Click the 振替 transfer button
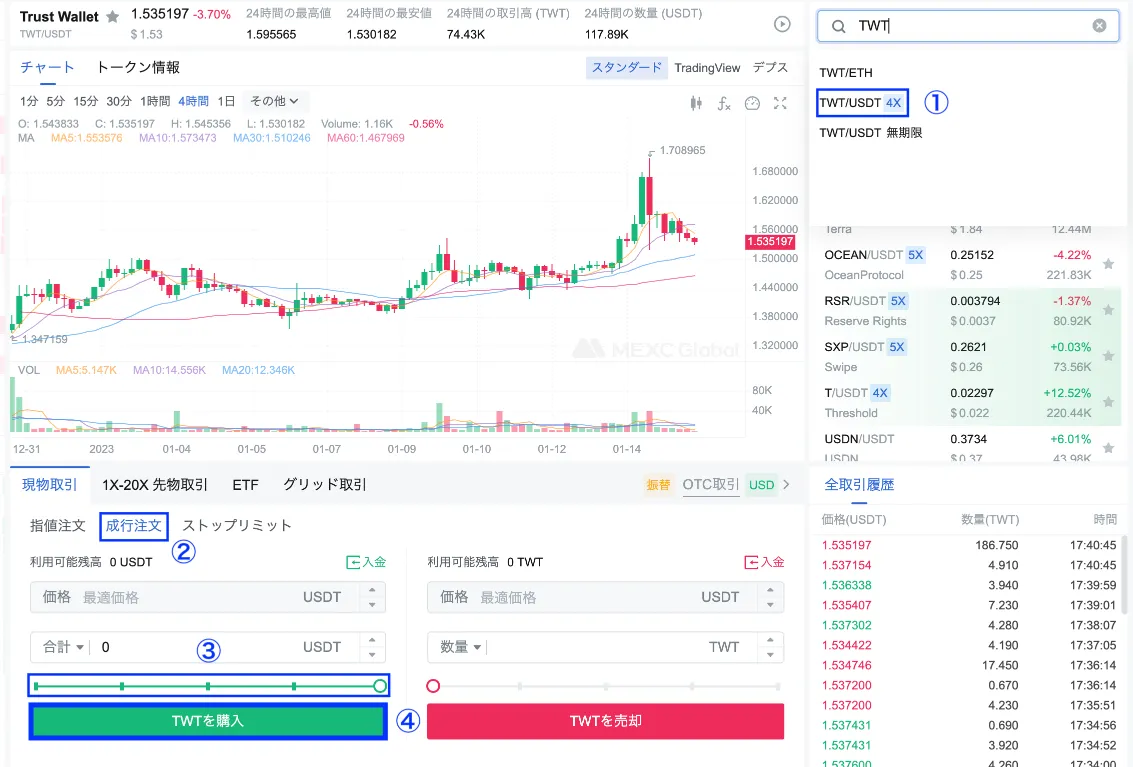This screenshot has height=767, width=1133. (658, 484)
